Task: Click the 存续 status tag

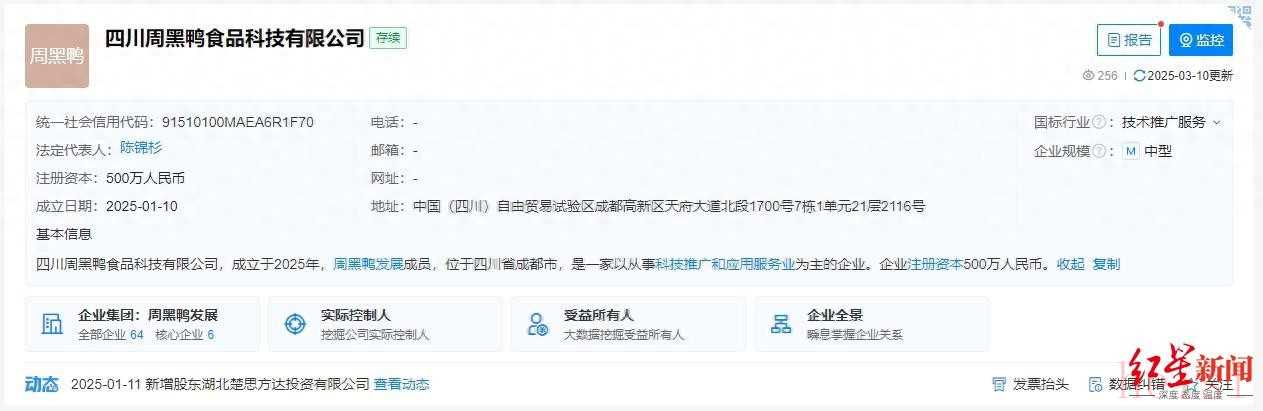Action: tap(388, 38)
